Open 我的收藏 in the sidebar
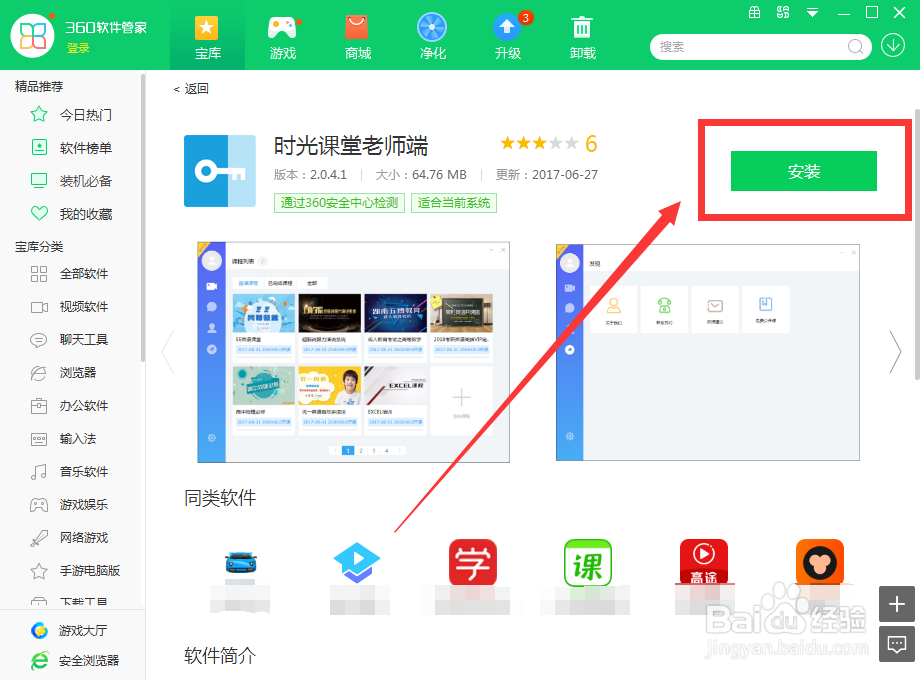This screenshot has width=920, height=680. pos(72,214)
